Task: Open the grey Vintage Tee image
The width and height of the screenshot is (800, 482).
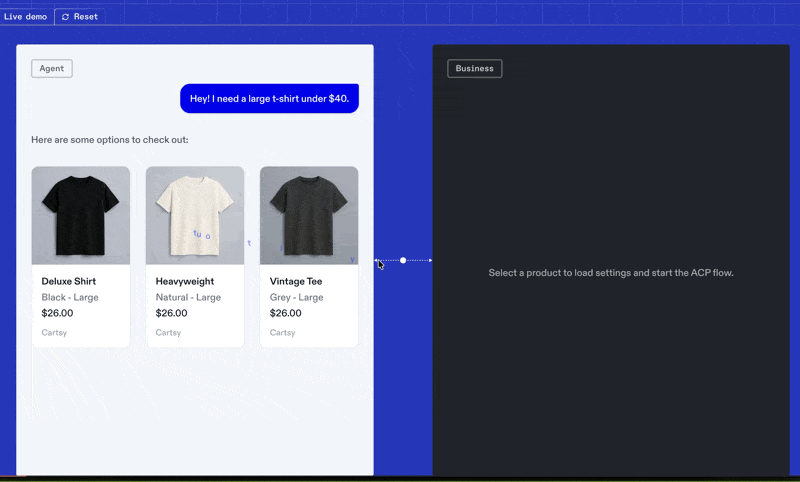Action: tap(309, 215)
